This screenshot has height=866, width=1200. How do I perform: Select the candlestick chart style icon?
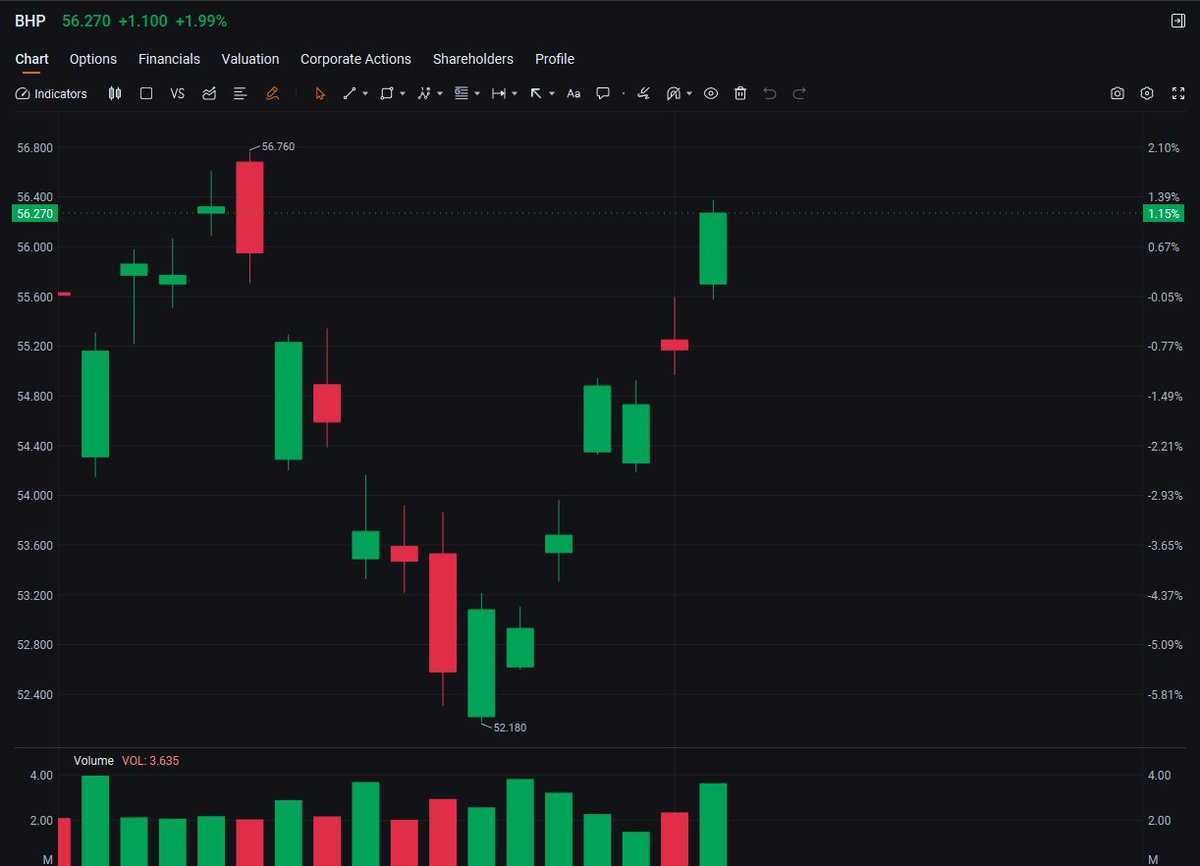[115, 93]
